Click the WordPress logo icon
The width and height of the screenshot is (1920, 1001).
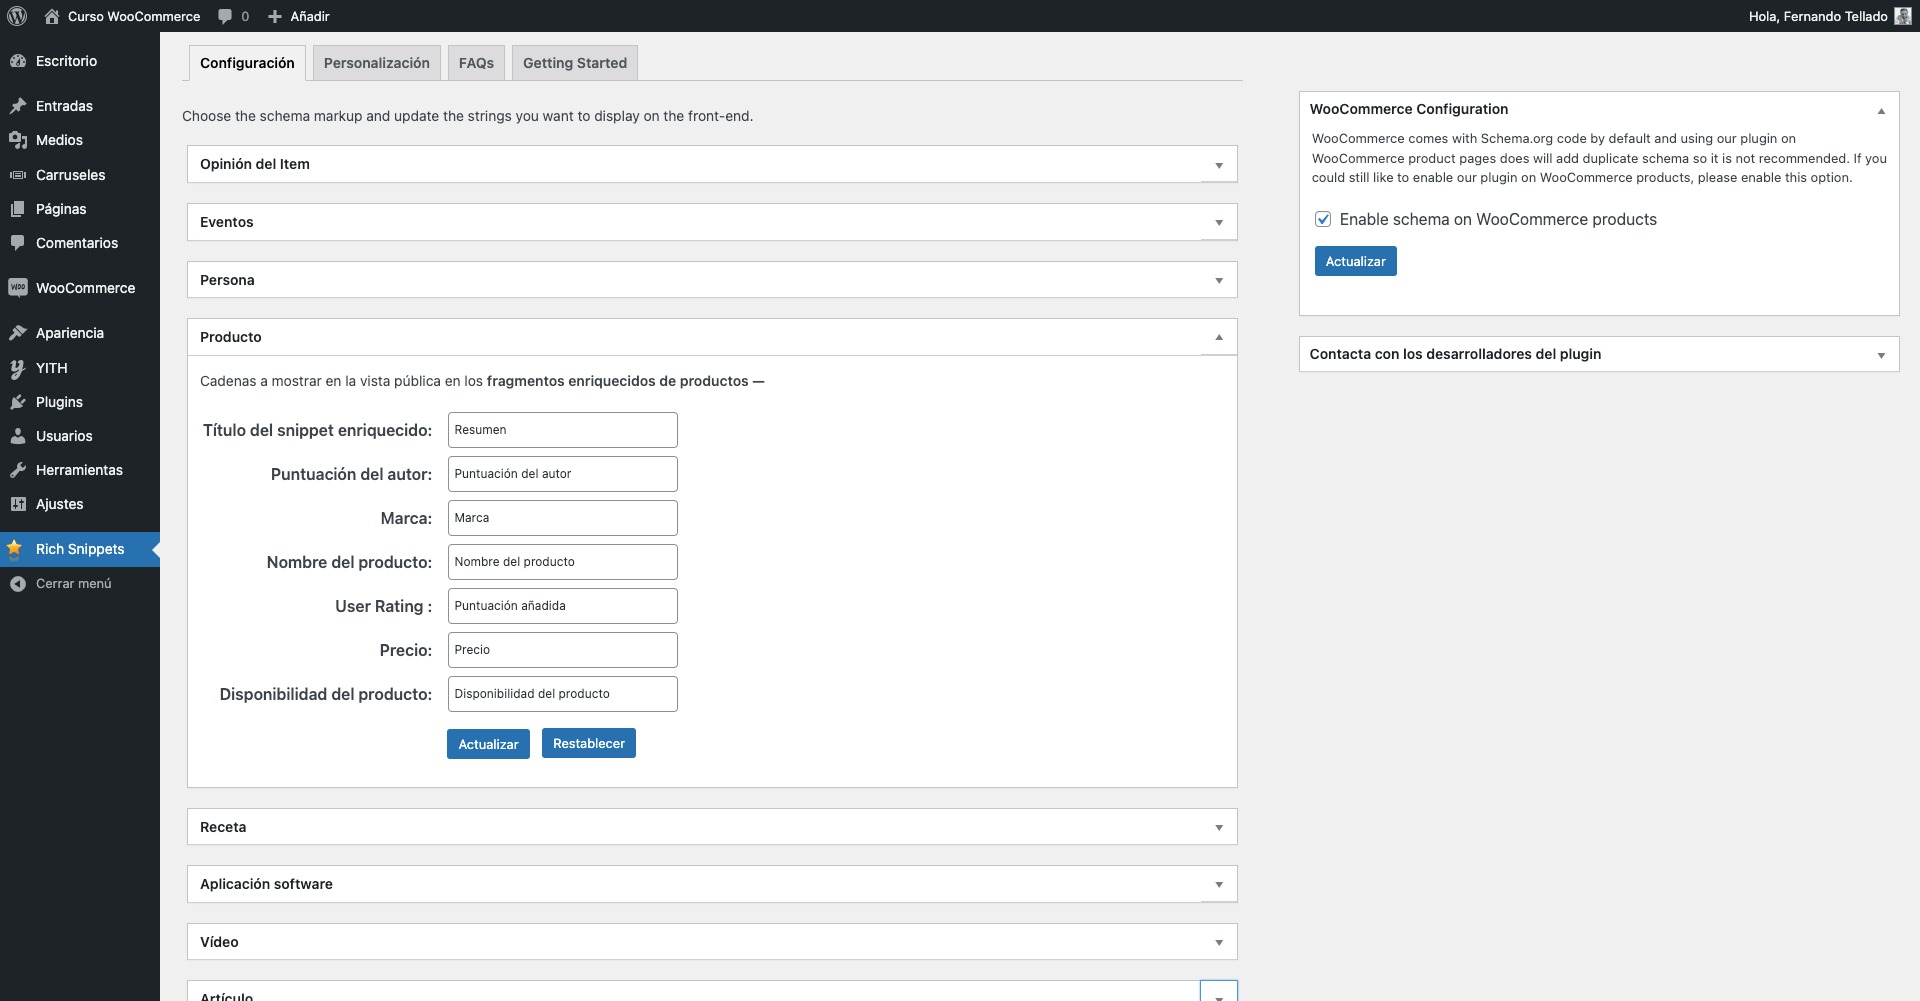pyautogui.click(x=17, y=16)
